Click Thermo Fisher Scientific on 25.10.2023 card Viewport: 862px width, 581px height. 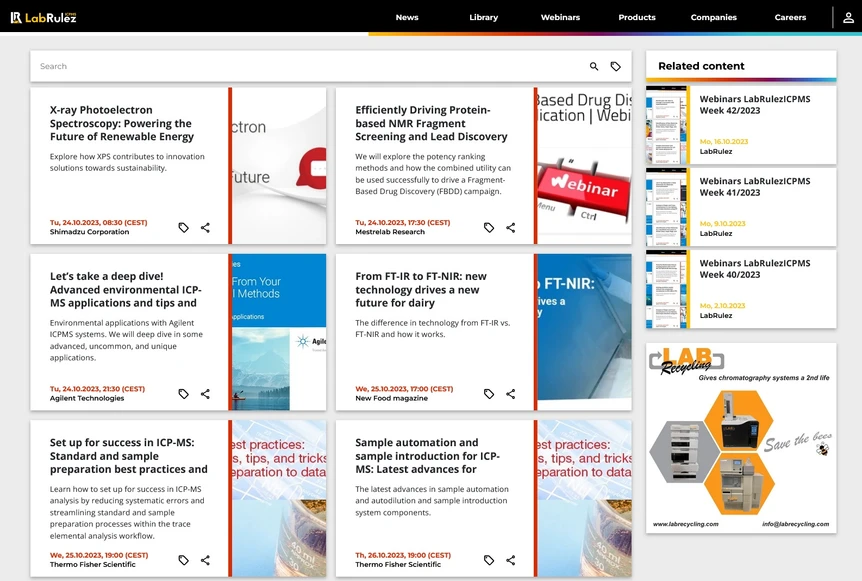tap(92, 565)
